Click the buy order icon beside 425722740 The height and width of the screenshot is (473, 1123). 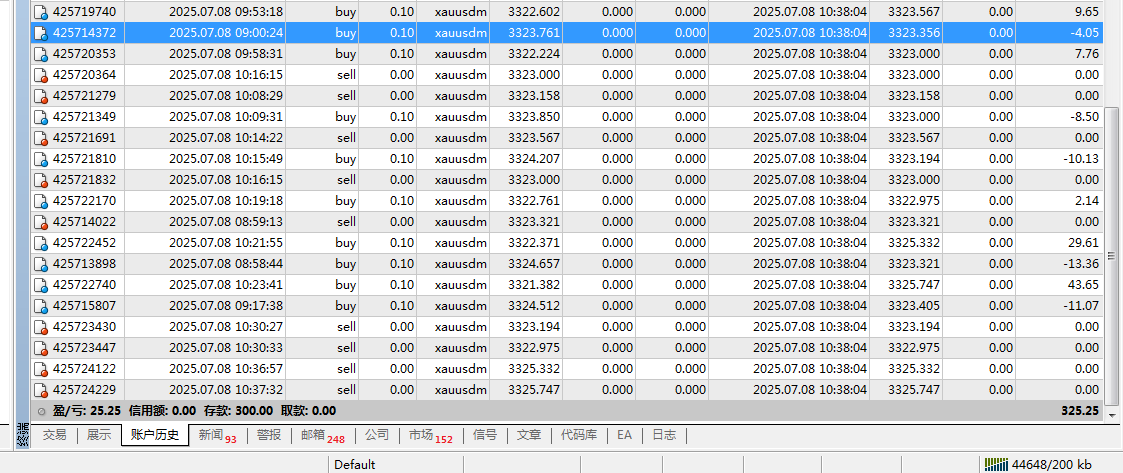pos(42,285)
